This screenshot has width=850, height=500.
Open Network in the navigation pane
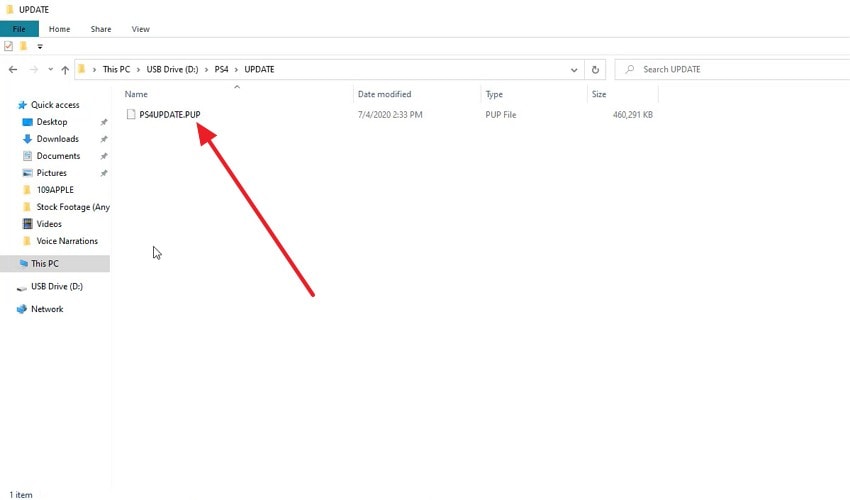[x=47, y=309]
